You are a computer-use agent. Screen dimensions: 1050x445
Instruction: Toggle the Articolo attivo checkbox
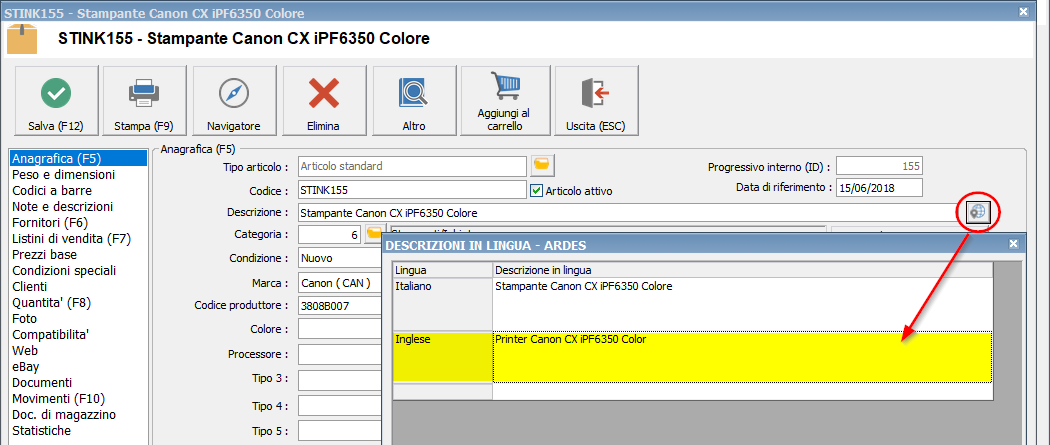[x=536, y=190]
